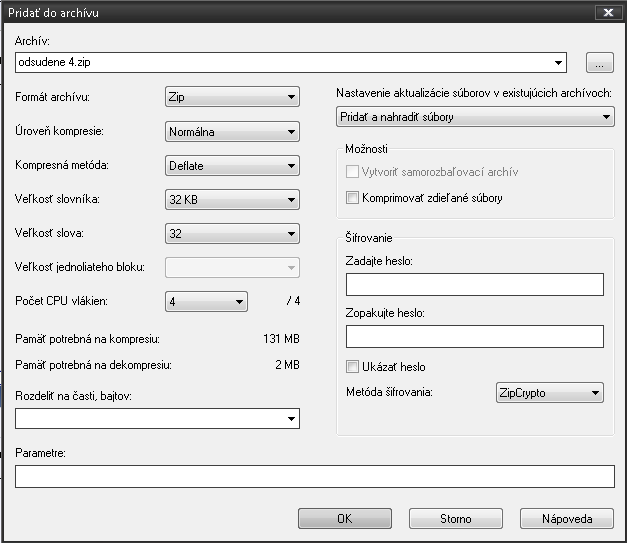Viewport: 627px width, 543px height.
Task: Close the Pridať do archívu dialog
Action: pyautogui.click(x=605, y=12)
